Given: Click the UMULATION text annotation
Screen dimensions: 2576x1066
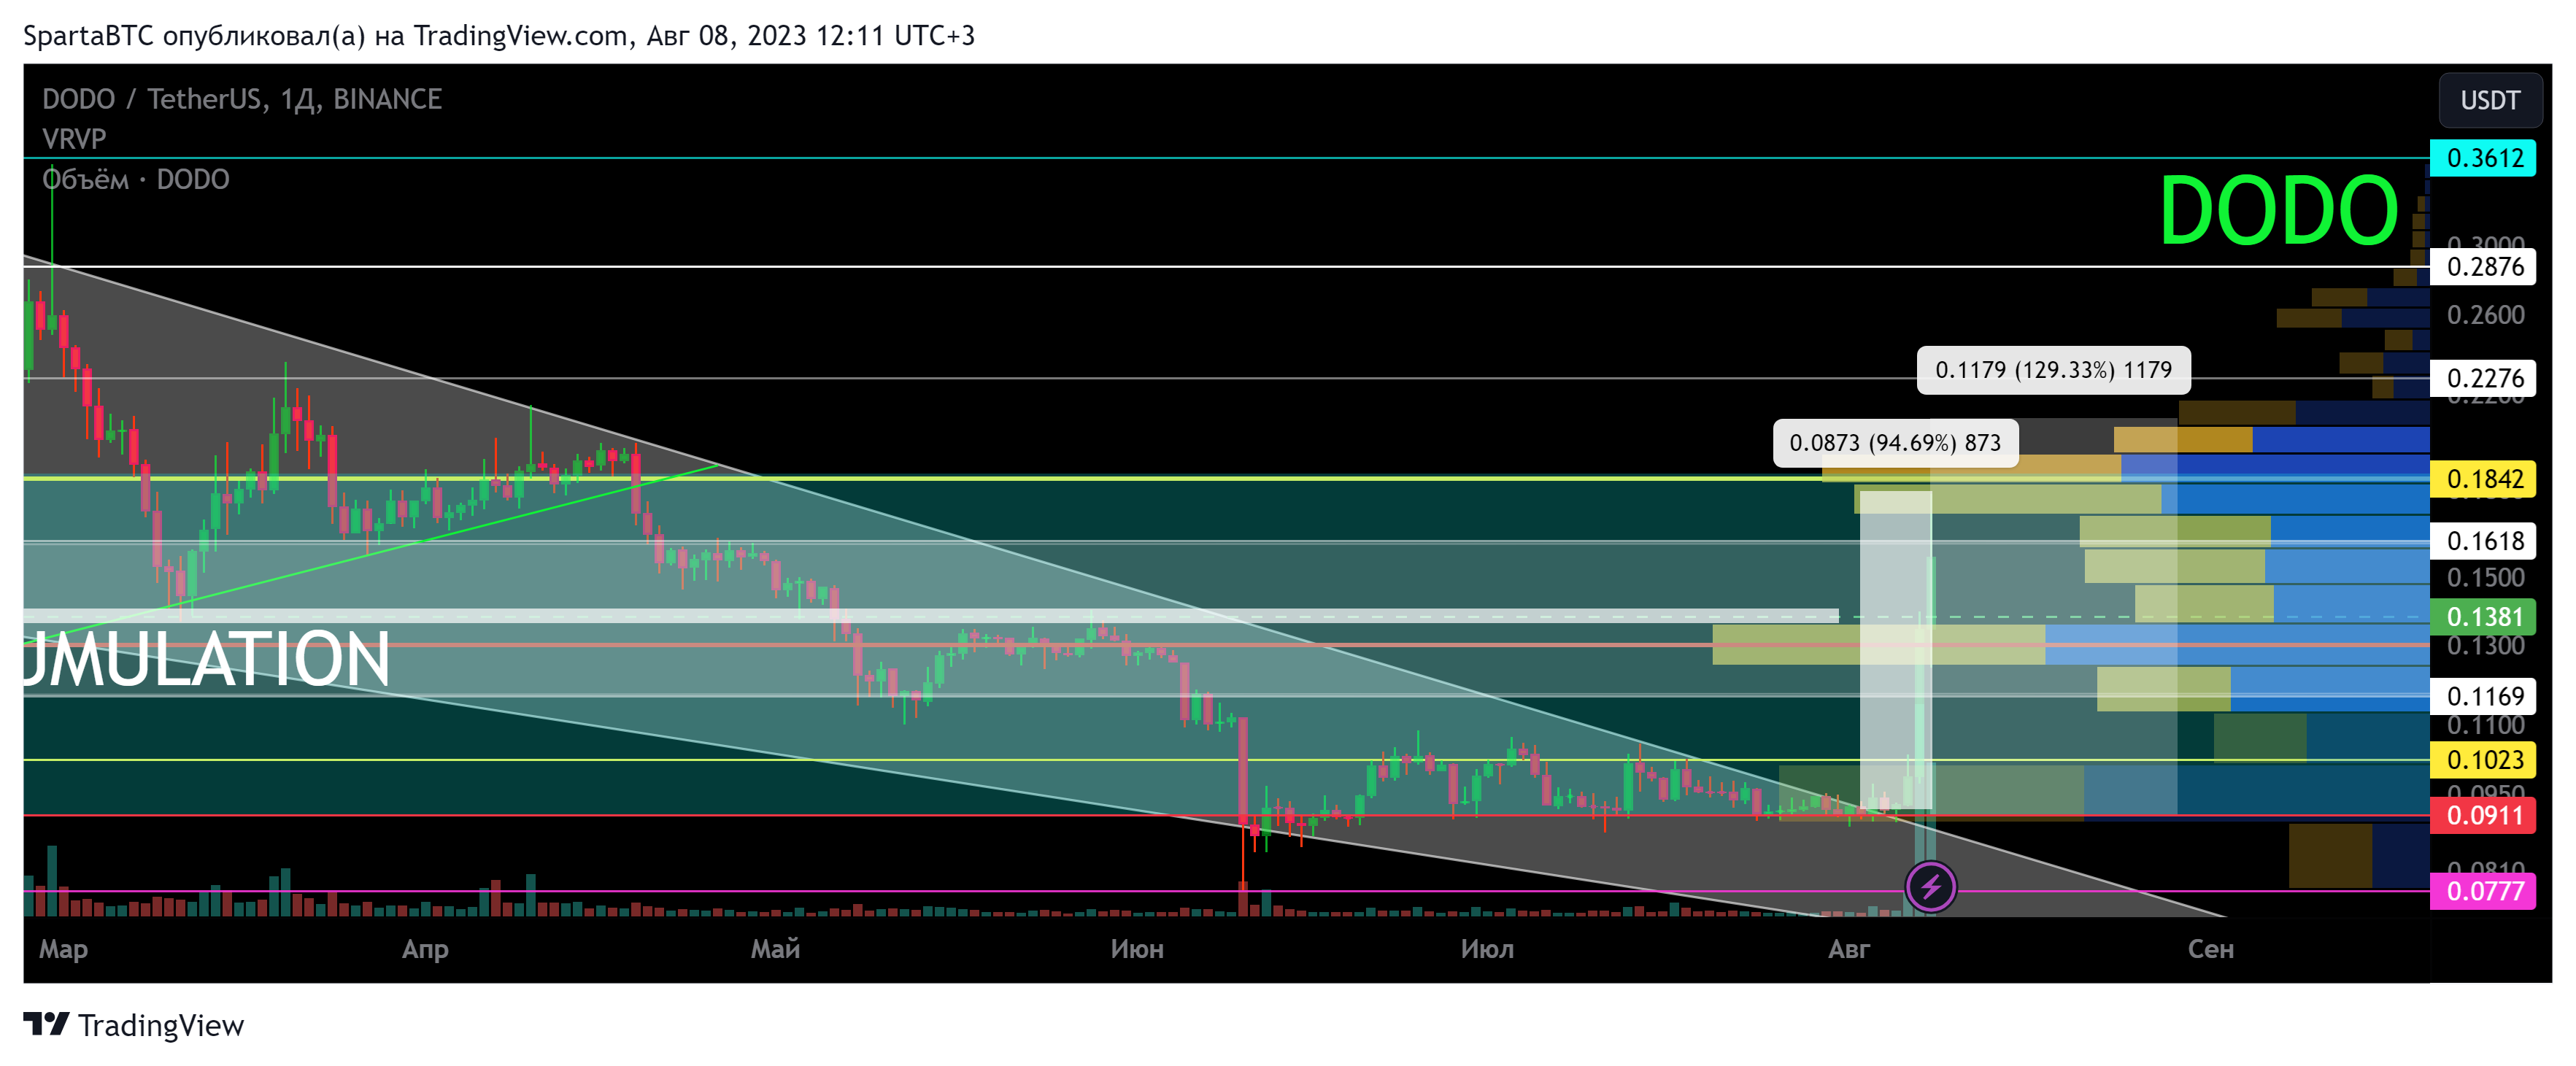Looking at the screenshot, I should point(207,660).
